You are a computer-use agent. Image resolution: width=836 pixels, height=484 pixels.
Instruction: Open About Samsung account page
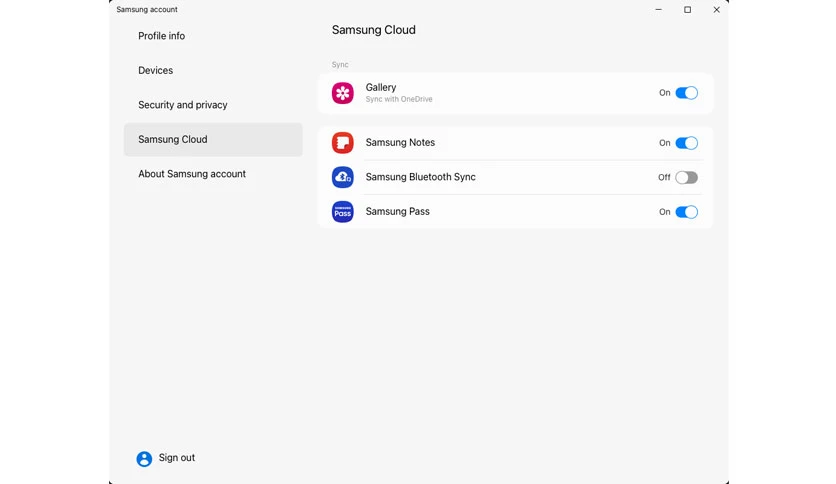click(x=192, y=174)
